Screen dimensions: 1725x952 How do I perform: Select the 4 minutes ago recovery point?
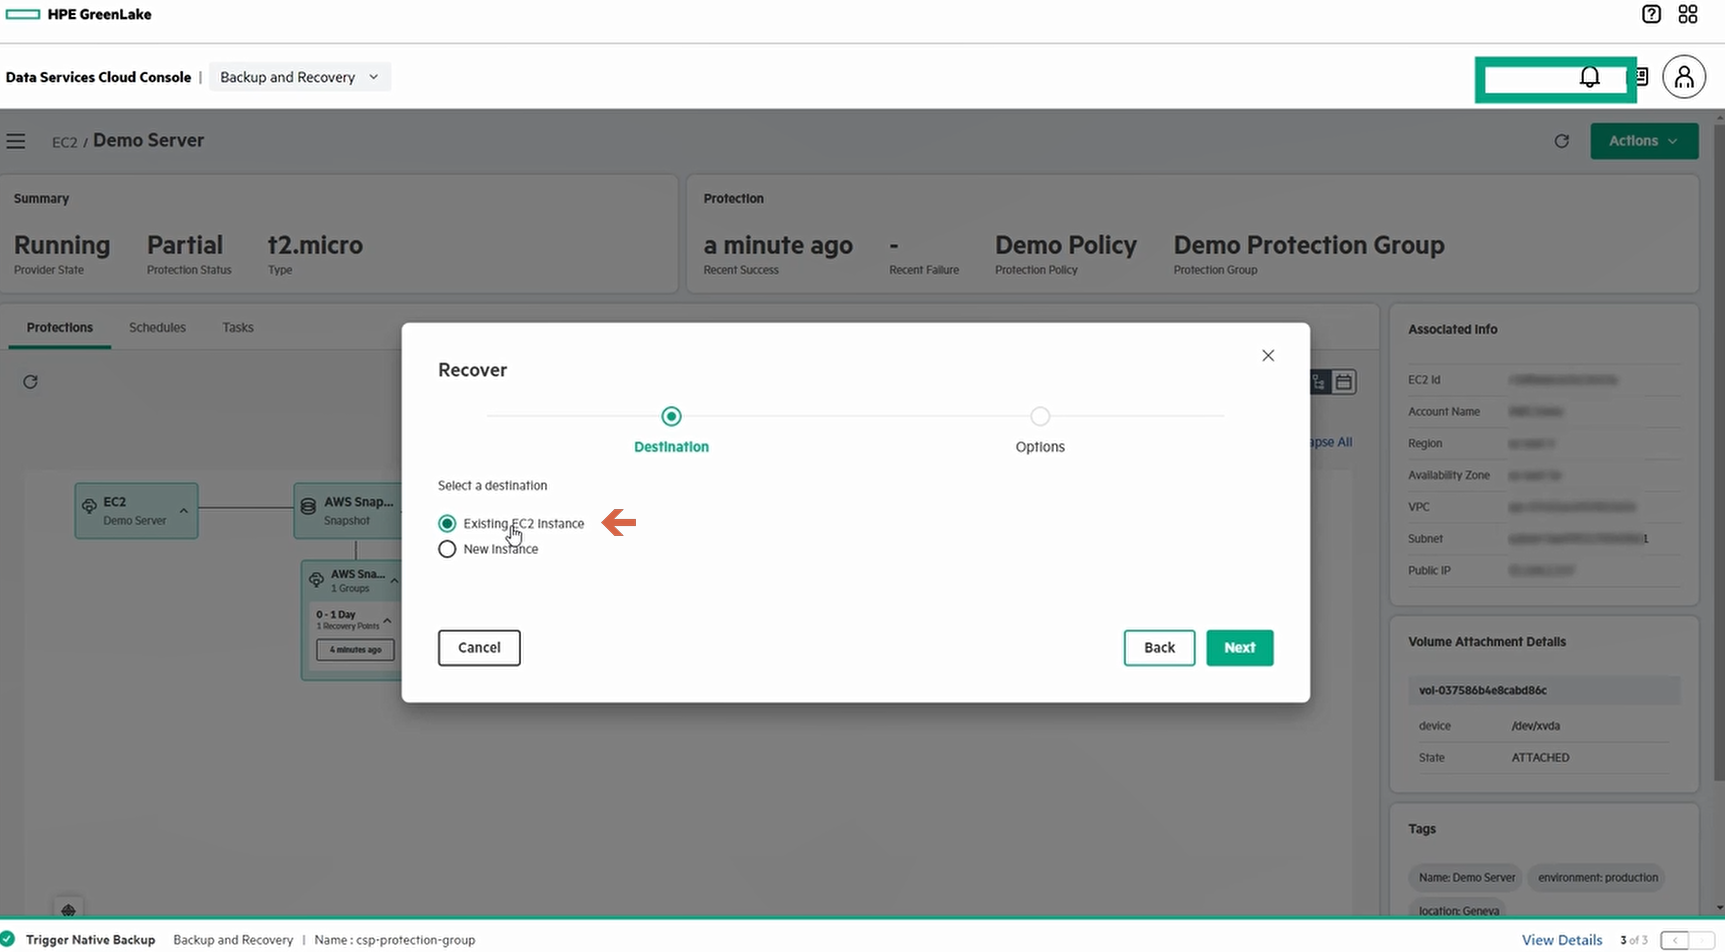pyautogui.click(x=356, y=650)
